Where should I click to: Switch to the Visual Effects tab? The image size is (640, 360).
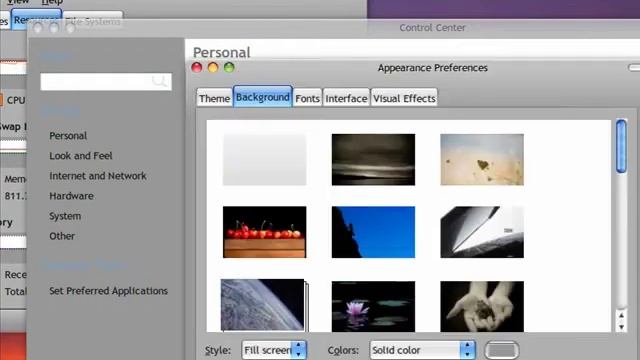tap(404, 98)
